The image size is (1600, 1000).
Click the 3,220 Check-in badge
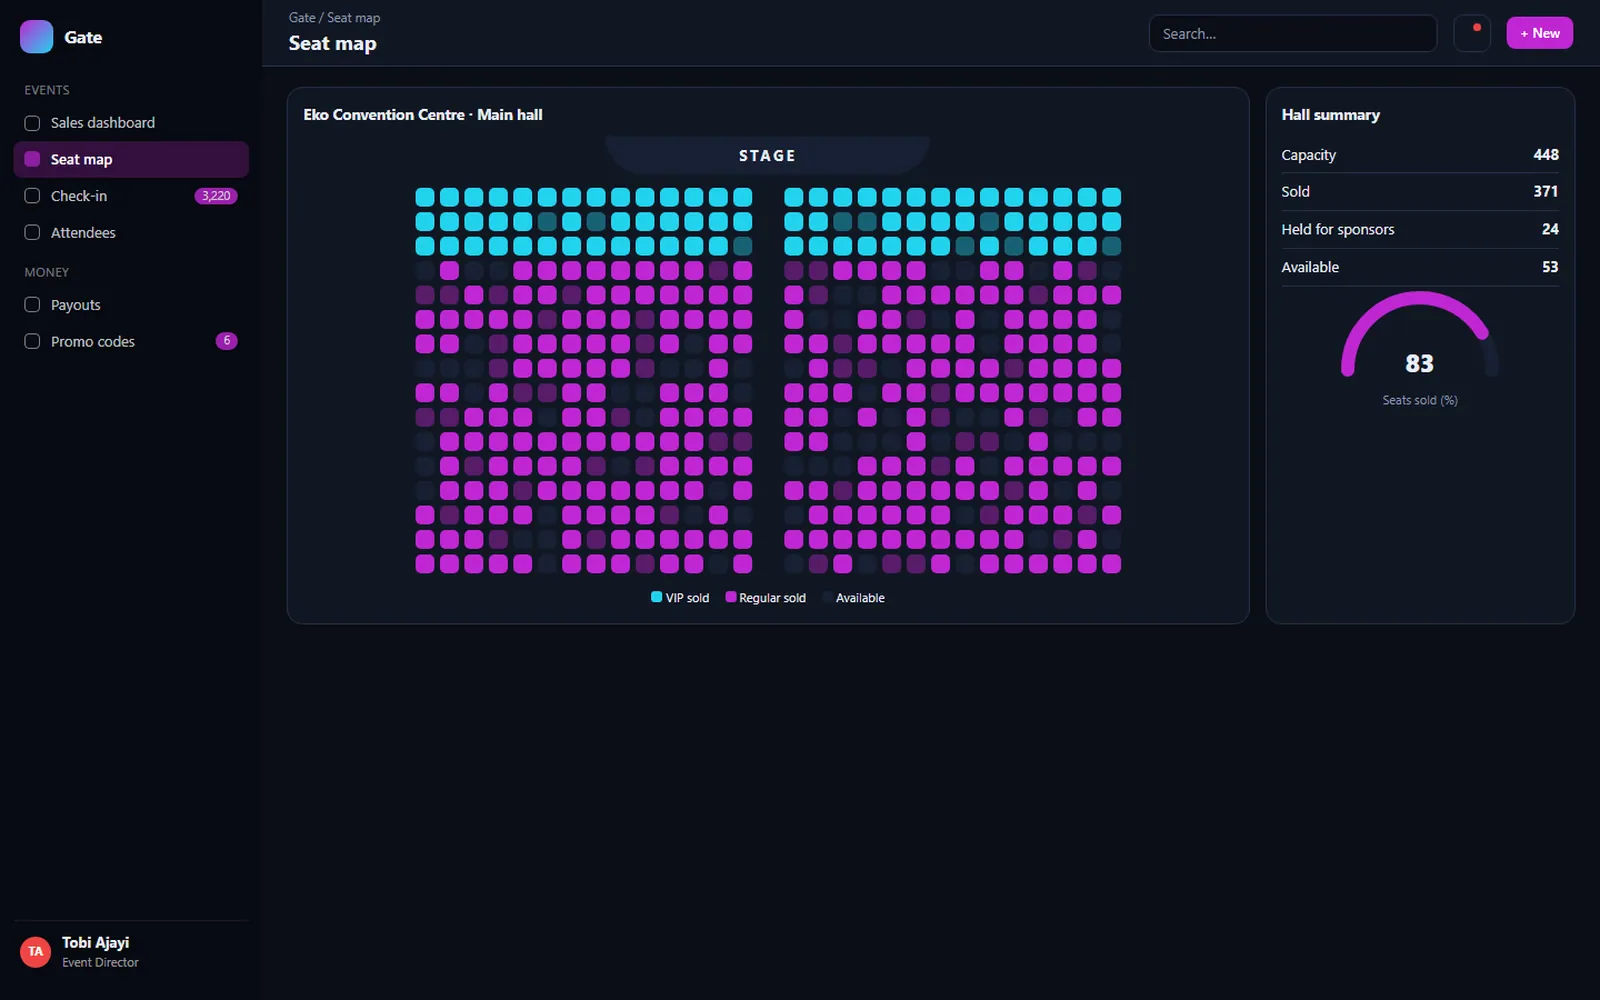216,196
